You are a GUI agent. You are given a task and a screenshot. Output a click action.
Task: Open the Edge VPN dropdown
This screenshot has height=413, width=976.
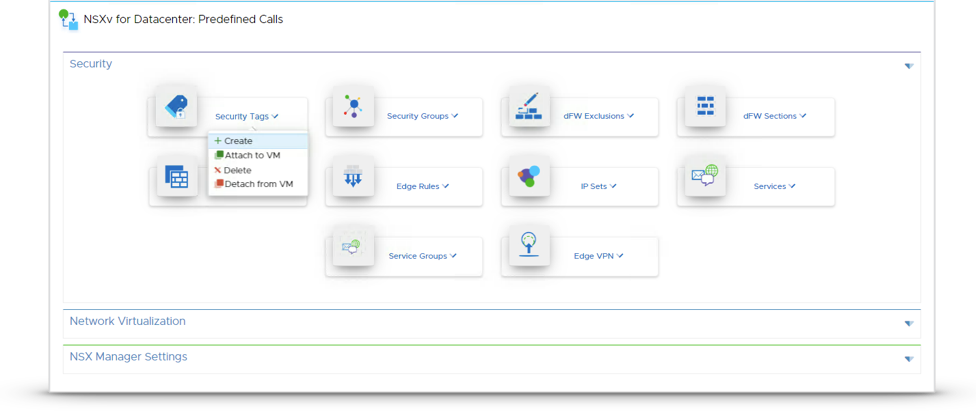pos(599,256)
